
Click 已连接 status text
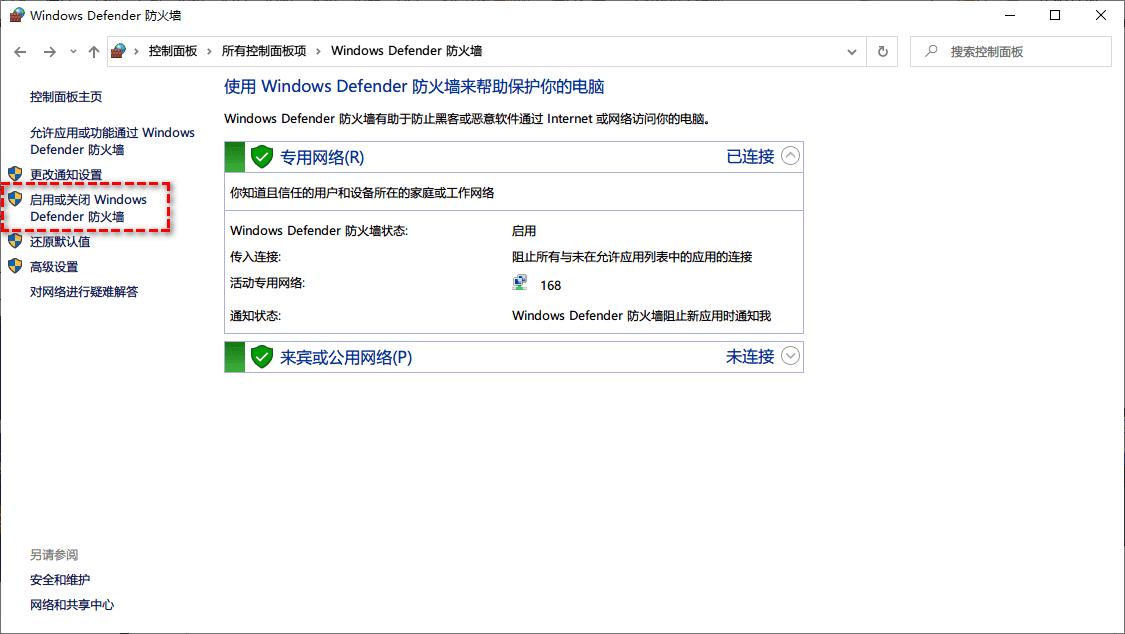point(750,156)
